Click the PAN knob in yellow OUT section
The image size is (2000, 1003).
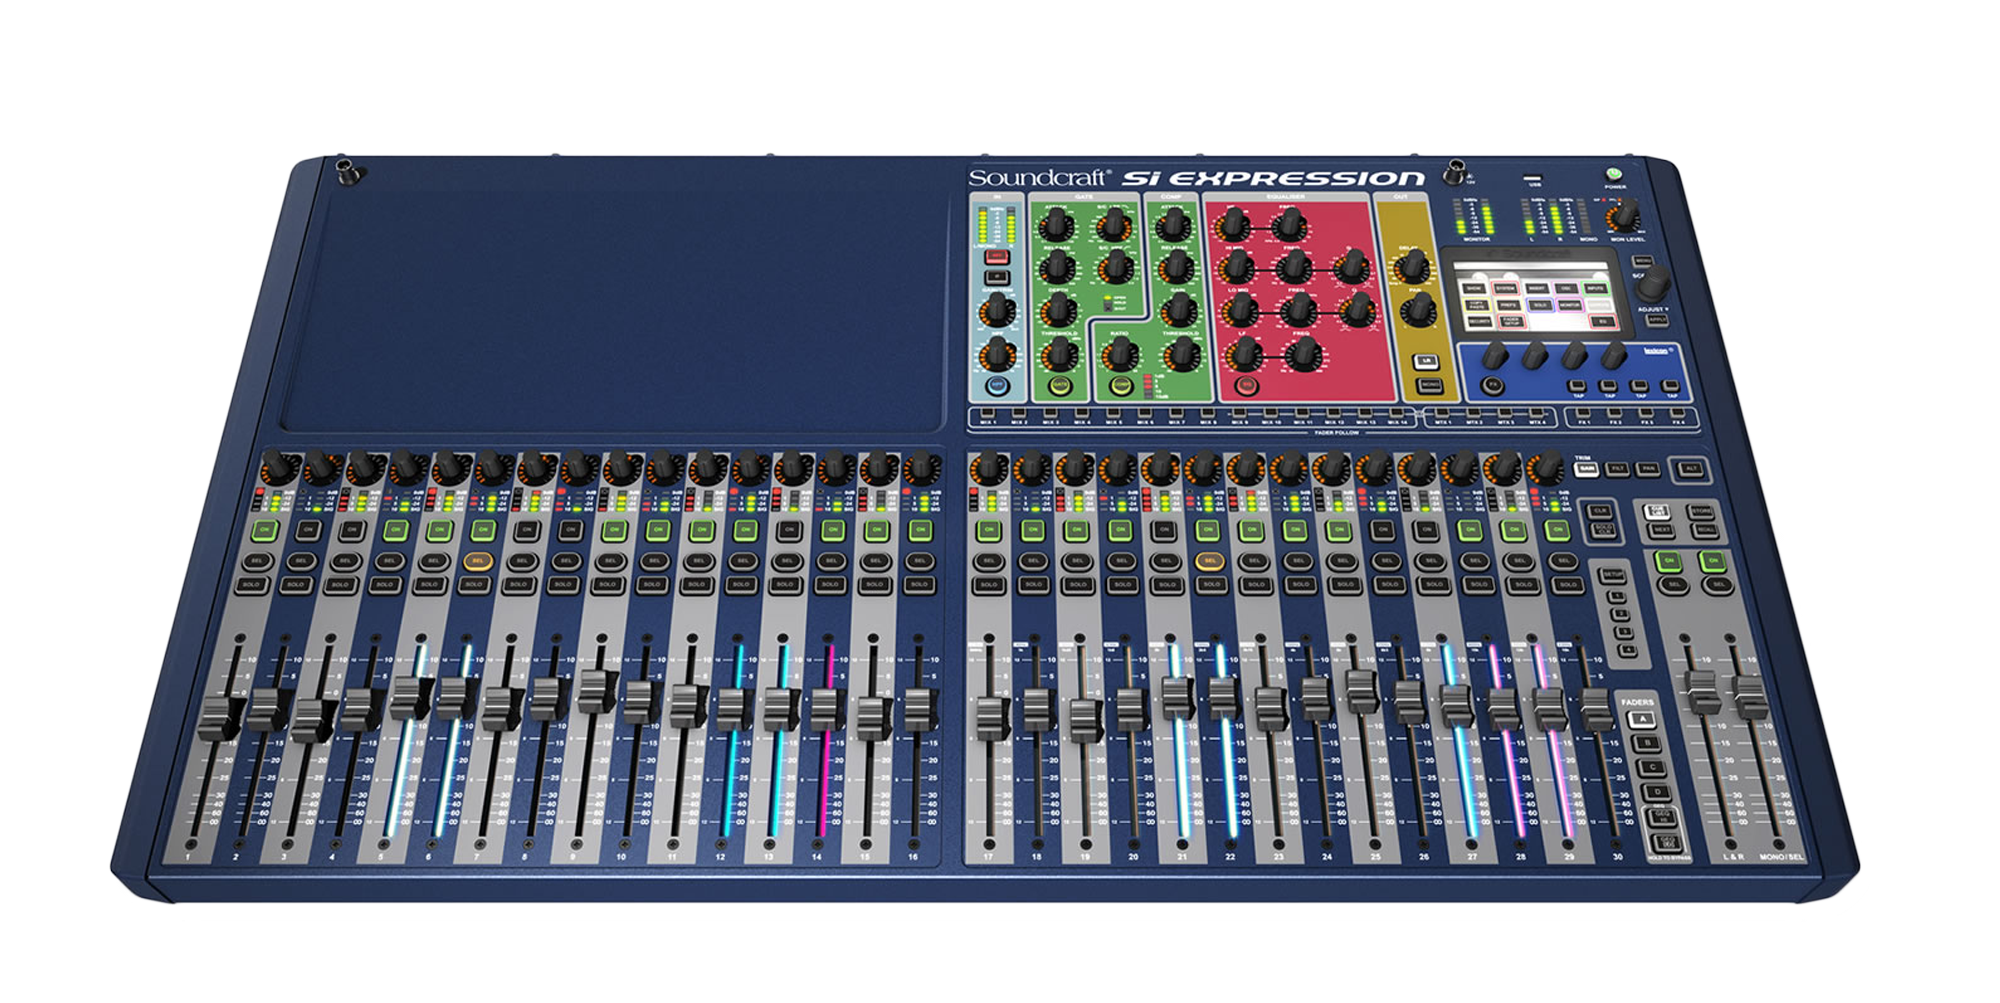tap(1417, 311)
